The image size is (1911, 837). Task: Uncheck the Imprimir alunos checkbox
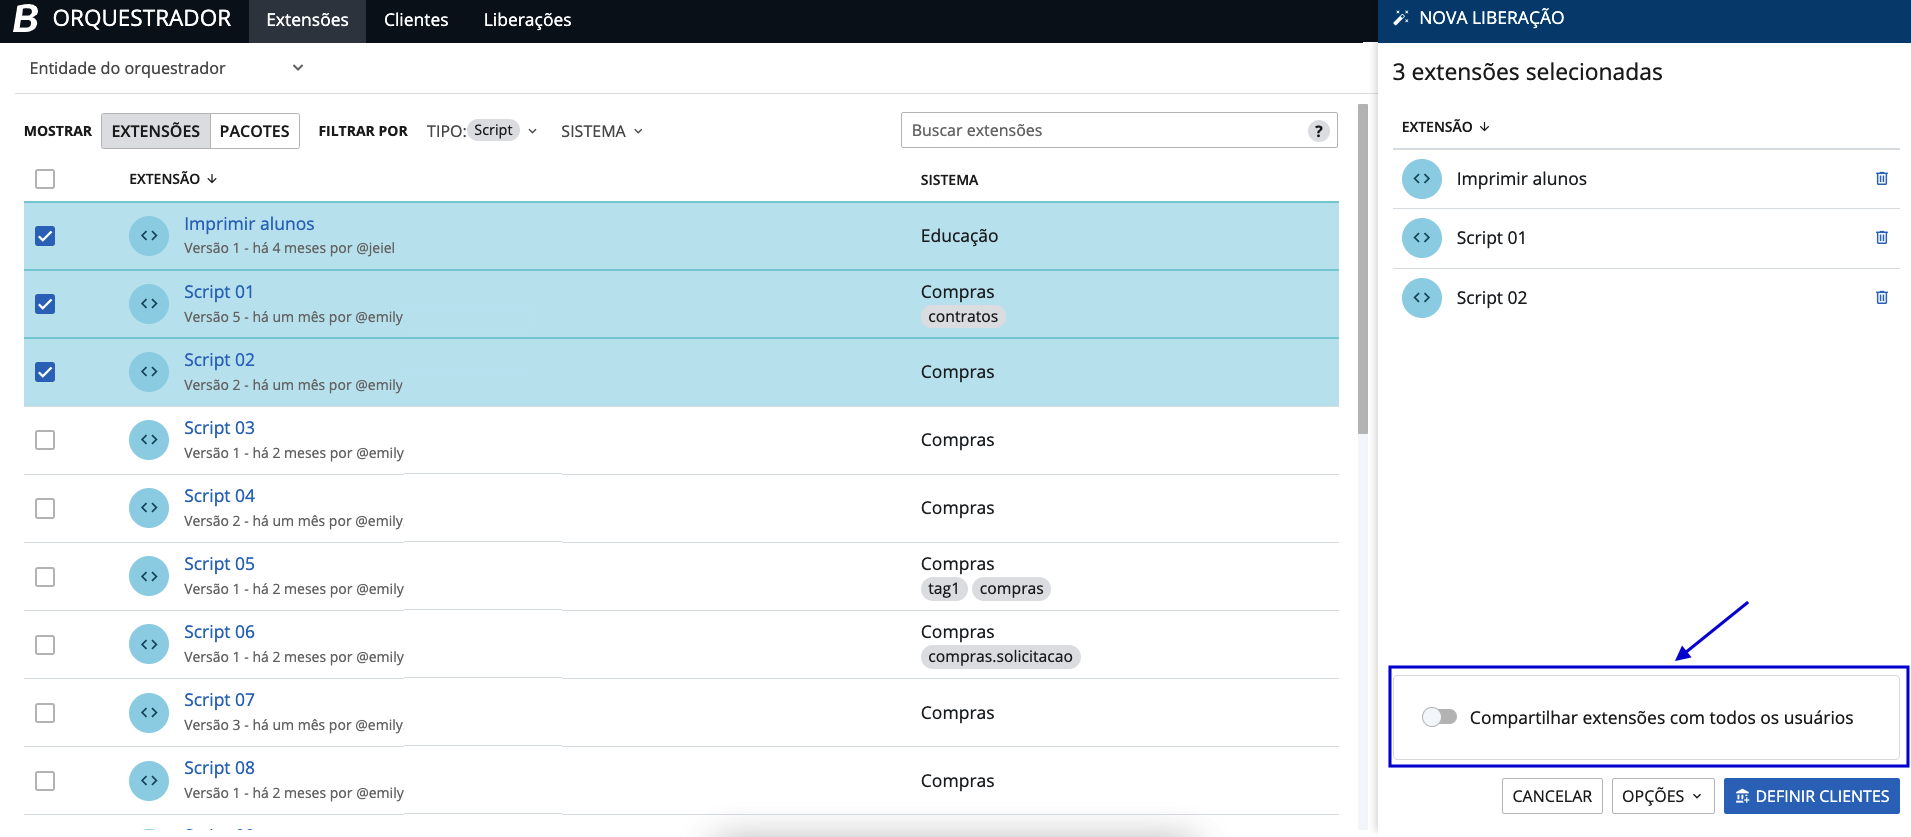coord(45,236)
